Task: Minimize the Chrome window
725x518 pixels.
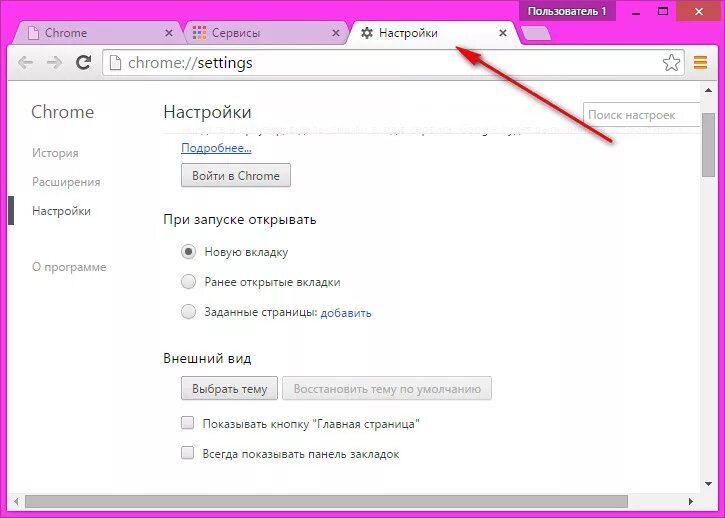Action: pyautogui.click(x=636, y=11)
